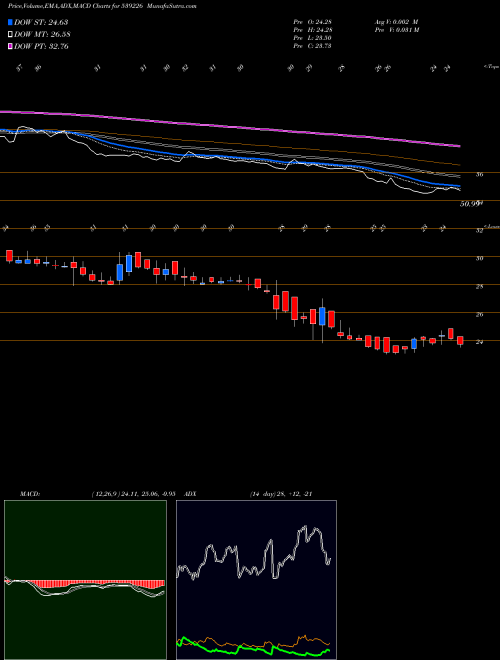The height and width of the screenshot is (660, 500).
Task: Click the magenta DOW PT legend swatch
Action: (x=11, y=46)
